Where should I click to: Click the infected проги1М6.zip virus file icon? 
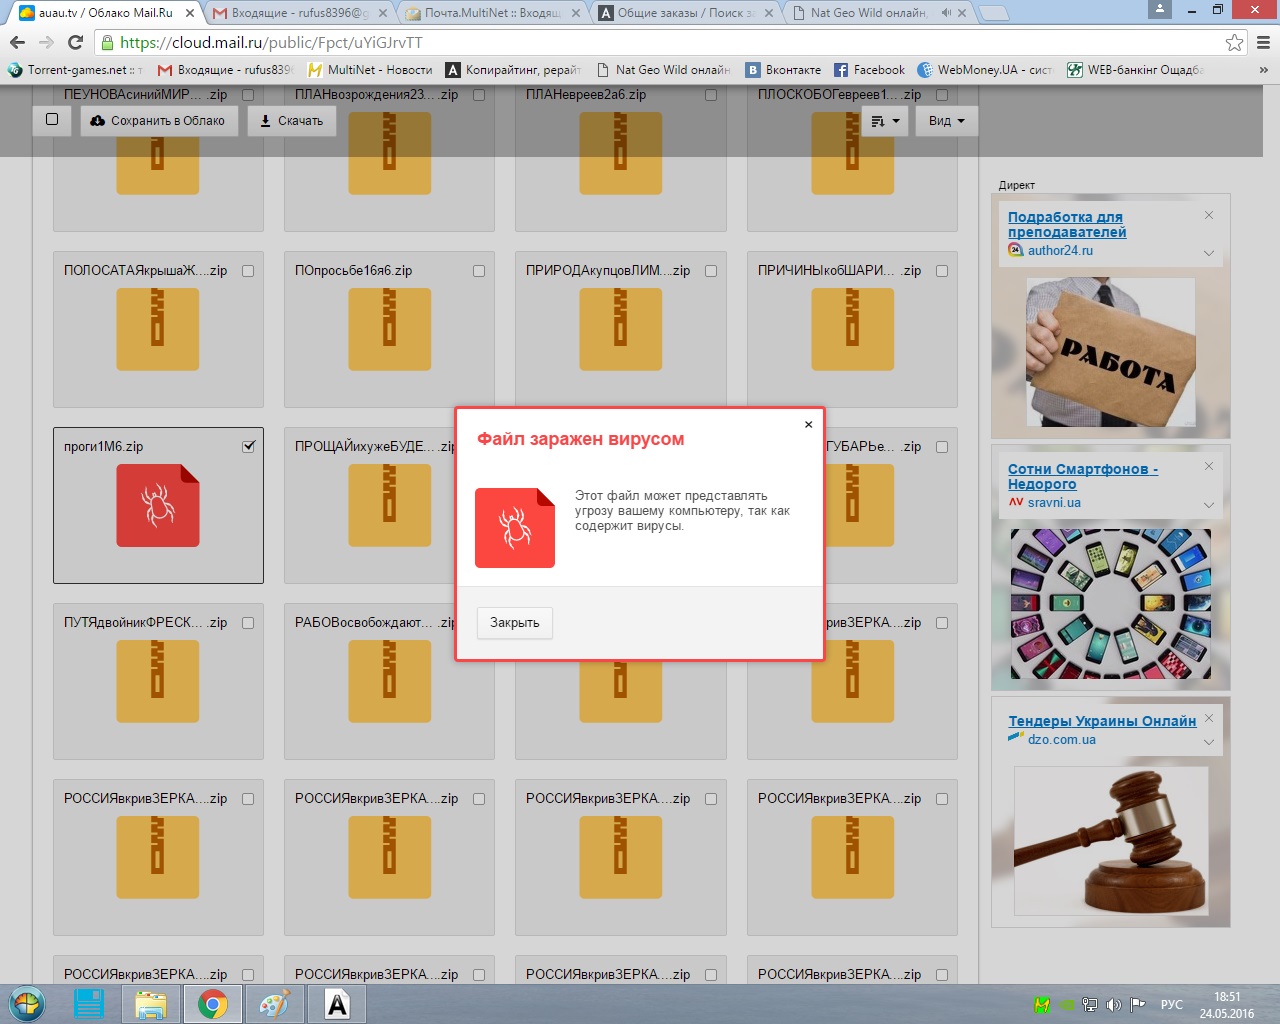click(x=158, y=505)
